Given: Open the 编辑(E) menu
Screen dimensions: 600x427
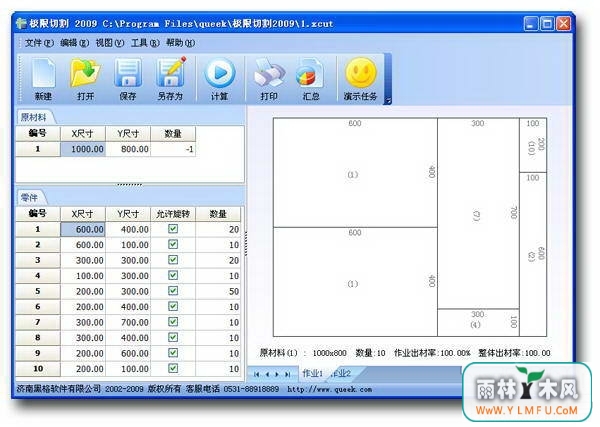Looking at the screenshot, I should [x=75, y=43].
